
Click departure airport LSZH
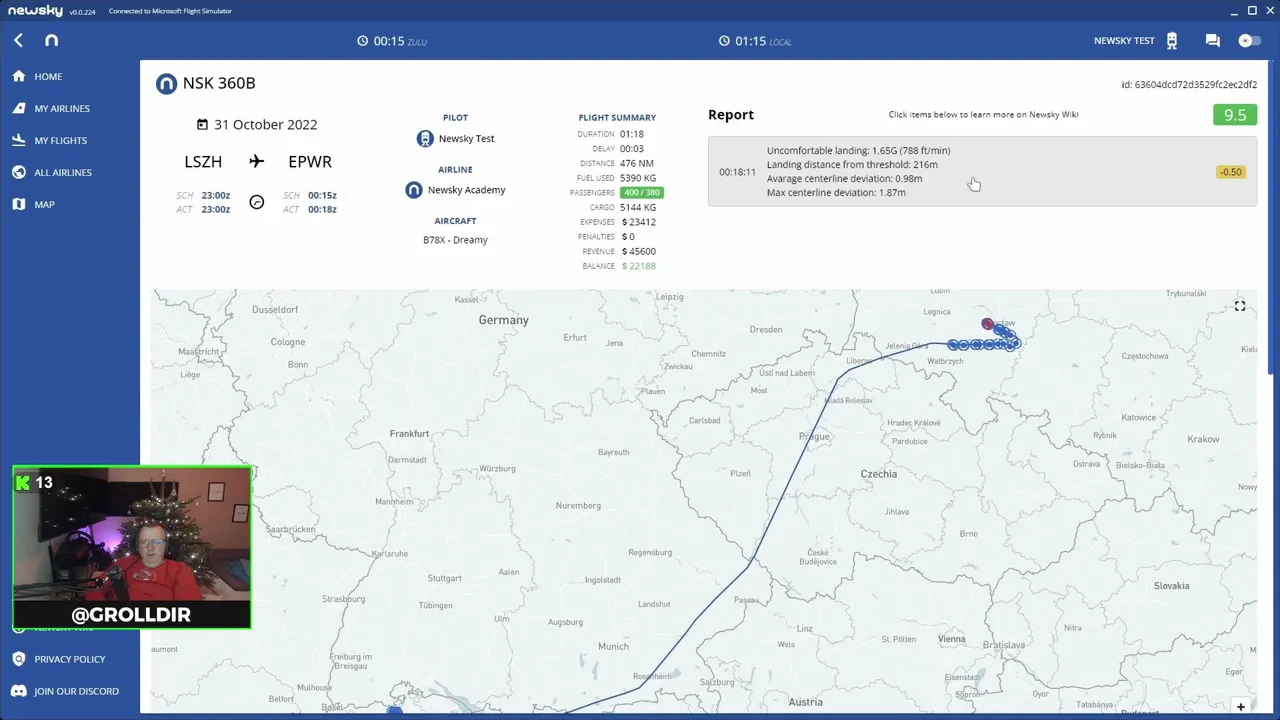point(203,162)
